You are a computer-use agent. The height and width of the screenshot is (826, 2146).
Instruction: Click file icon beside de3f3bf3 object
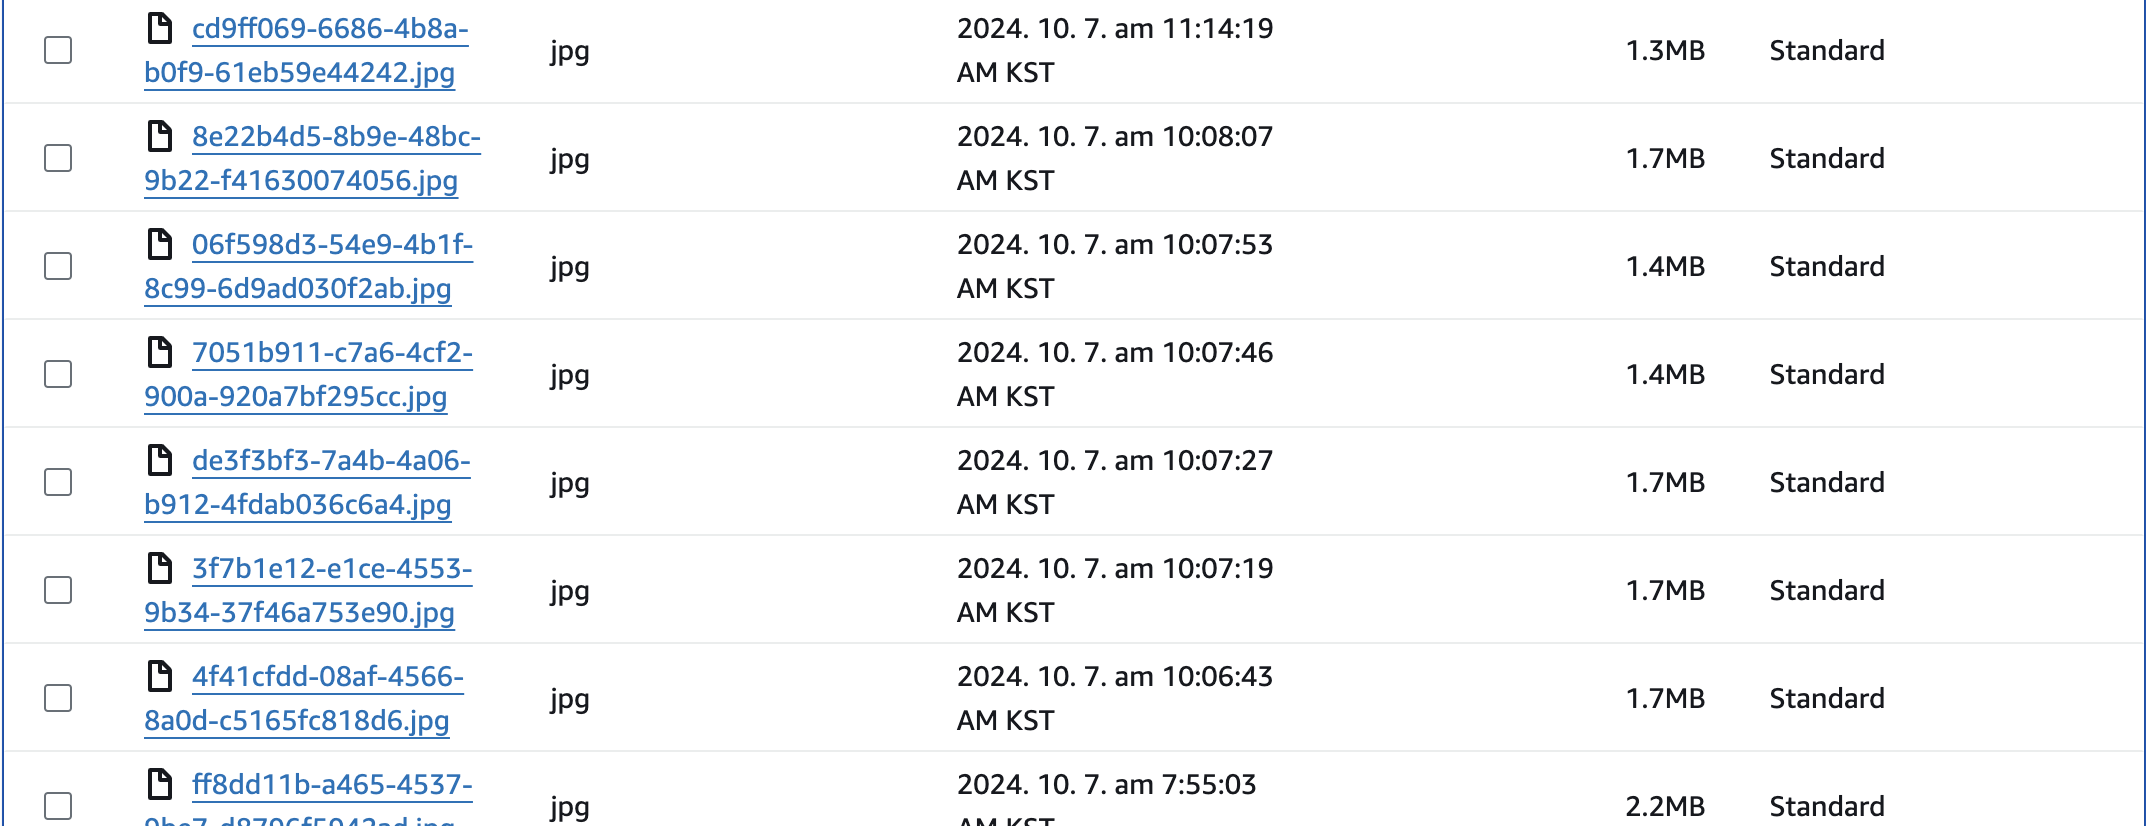coord(160,460)
